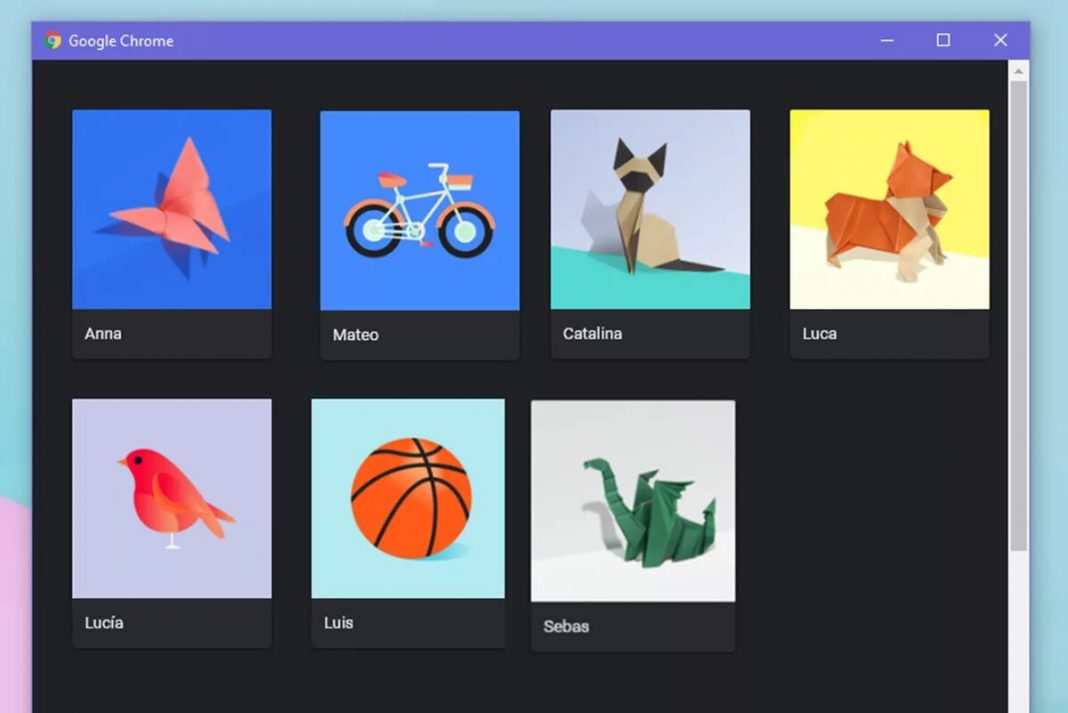Choose Sebas's green dragon avatar

pos(633,499)
